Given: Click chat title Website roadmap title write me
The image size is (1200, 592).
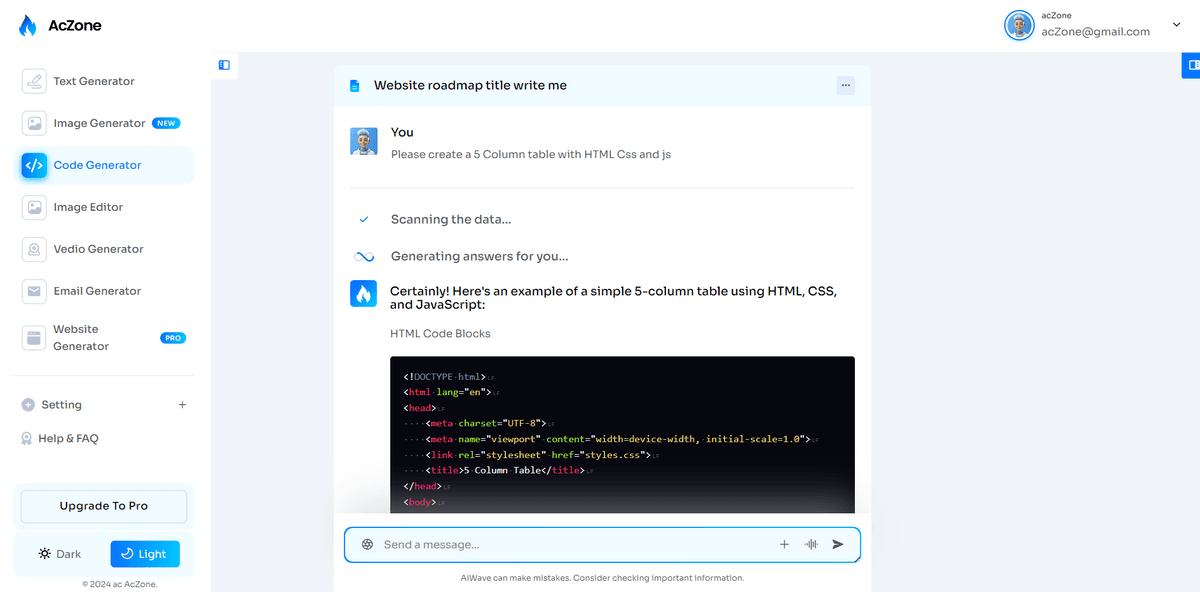Looking at the screenshot, I should 470,86.
